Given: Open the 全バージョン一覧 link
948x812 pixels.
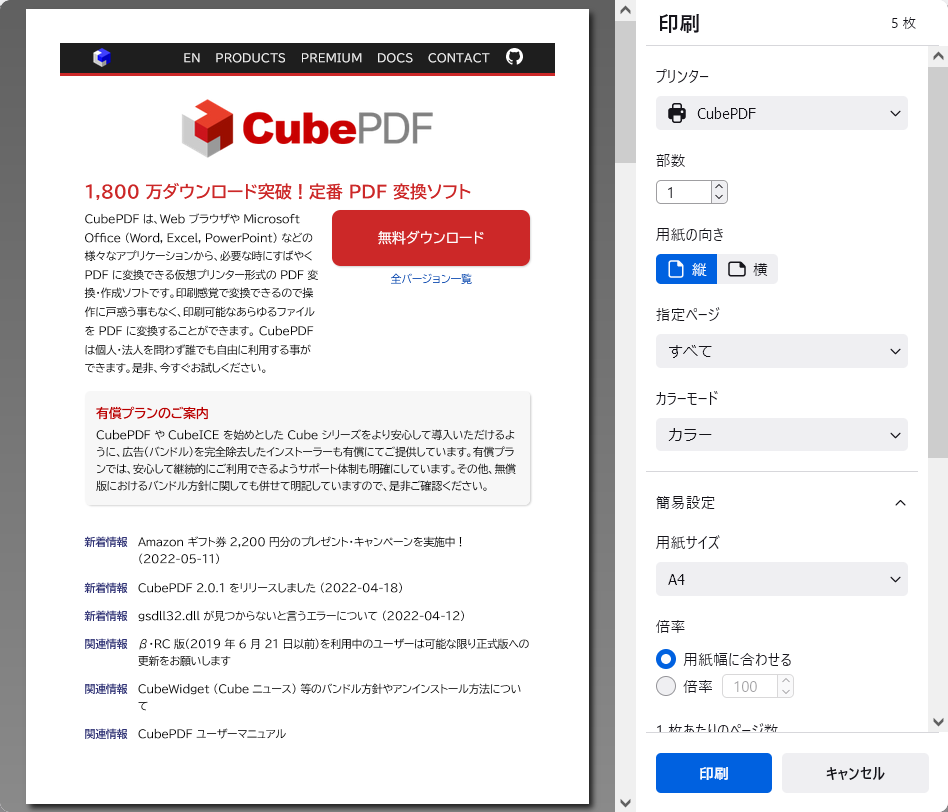Looking at the screenshot, I should 430,278.
